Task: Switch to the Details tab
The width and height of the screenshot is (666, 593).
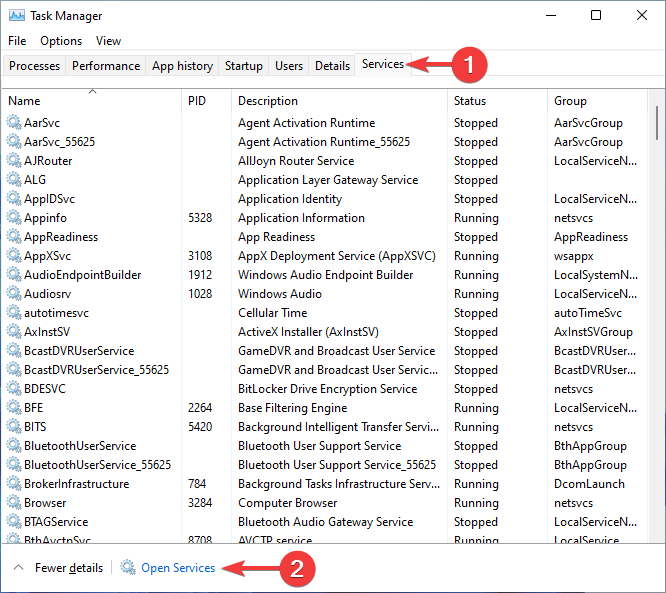Action: [x=332, y=66]
